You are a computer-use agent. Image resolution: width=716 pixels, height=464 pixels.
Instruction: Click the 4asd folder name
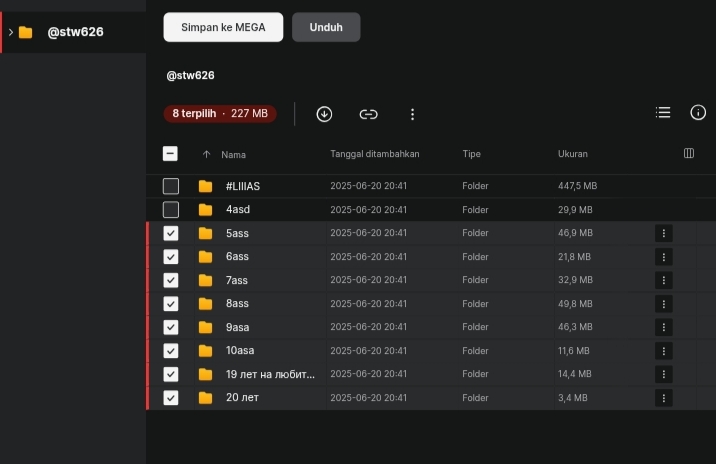pyautogui.click(x=238, y=210)
